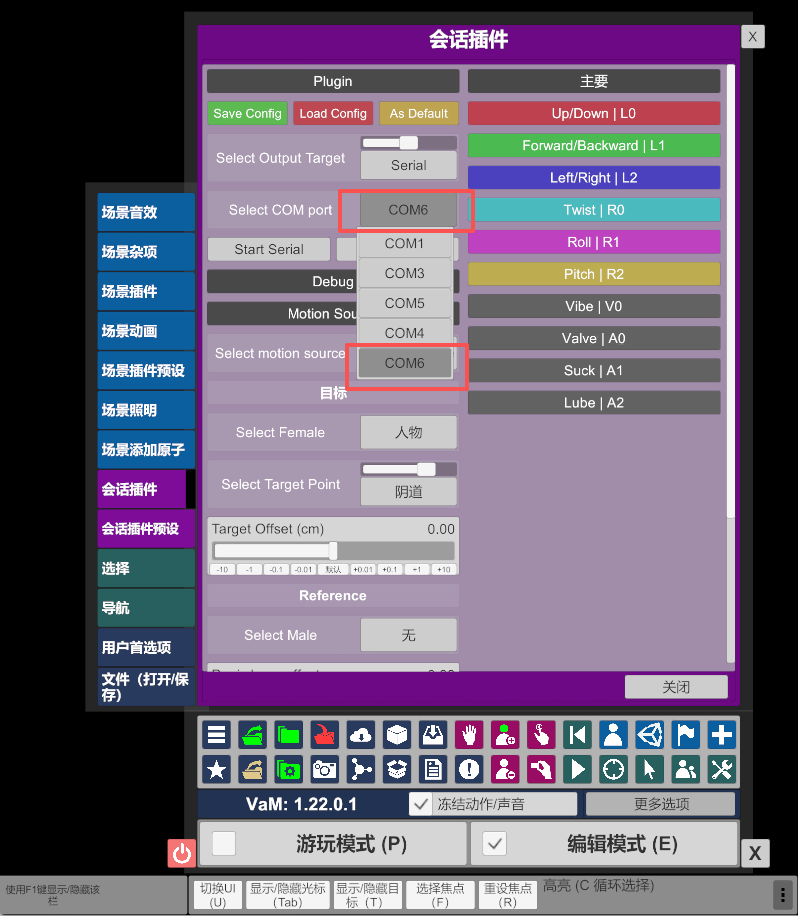Click the grabbing hand icon
The width and height of the screenshot is (798, 916).
(x=542, y=769)
